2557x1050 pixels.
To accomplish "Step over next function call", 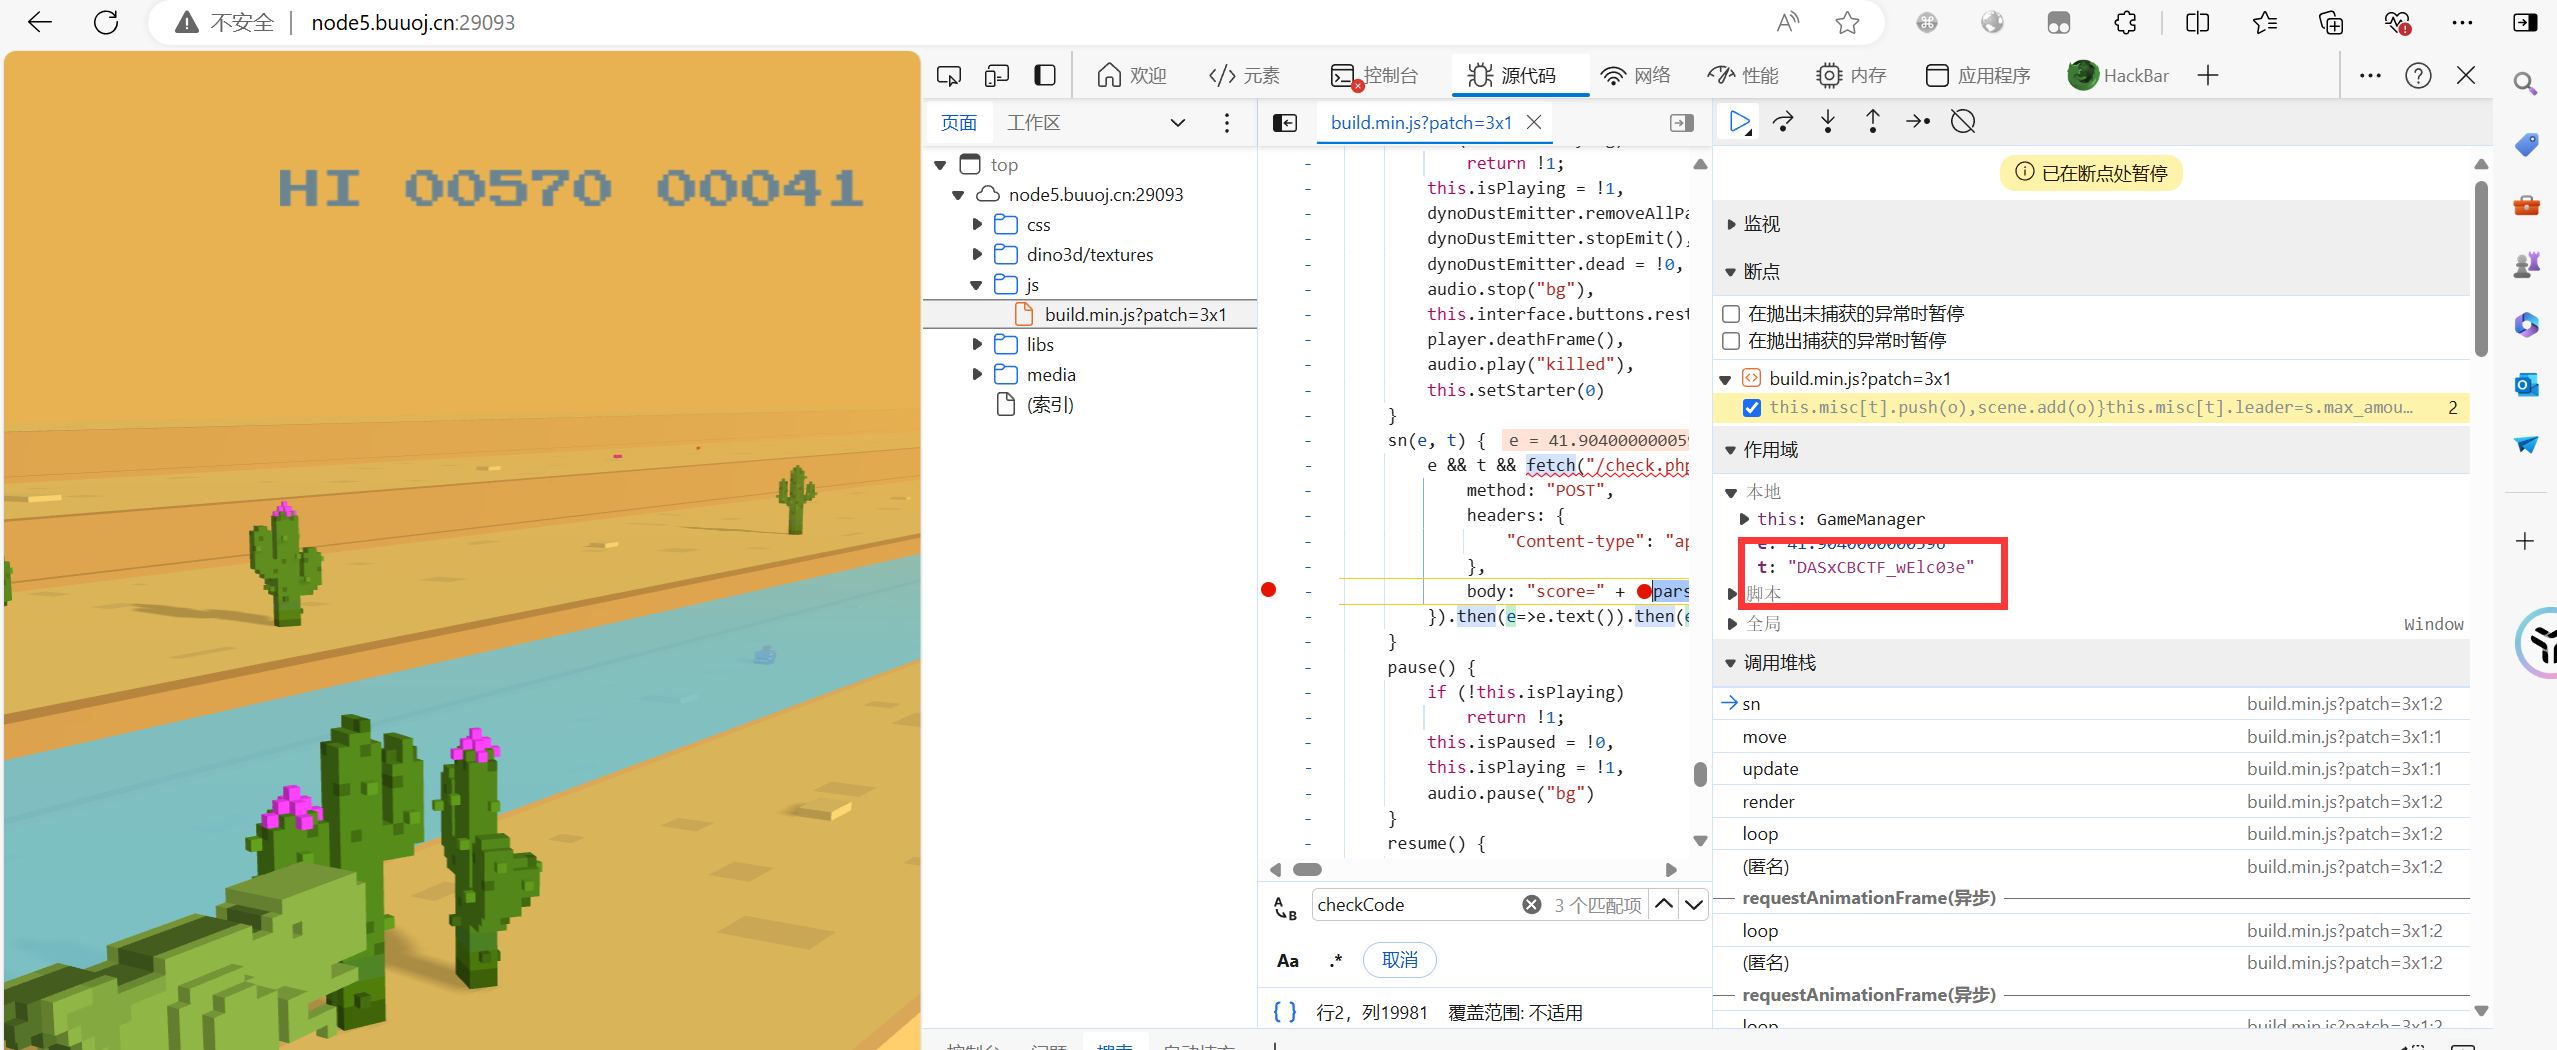I will [1783, 122].
